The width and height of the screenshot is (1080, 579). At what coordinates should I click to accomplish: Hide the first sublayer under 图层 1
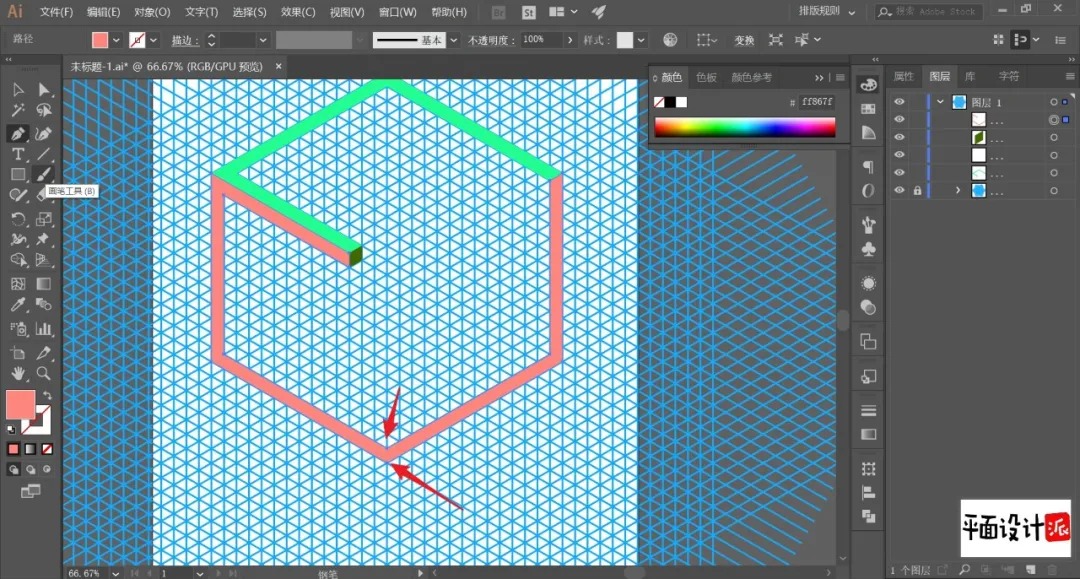[899, 120]
